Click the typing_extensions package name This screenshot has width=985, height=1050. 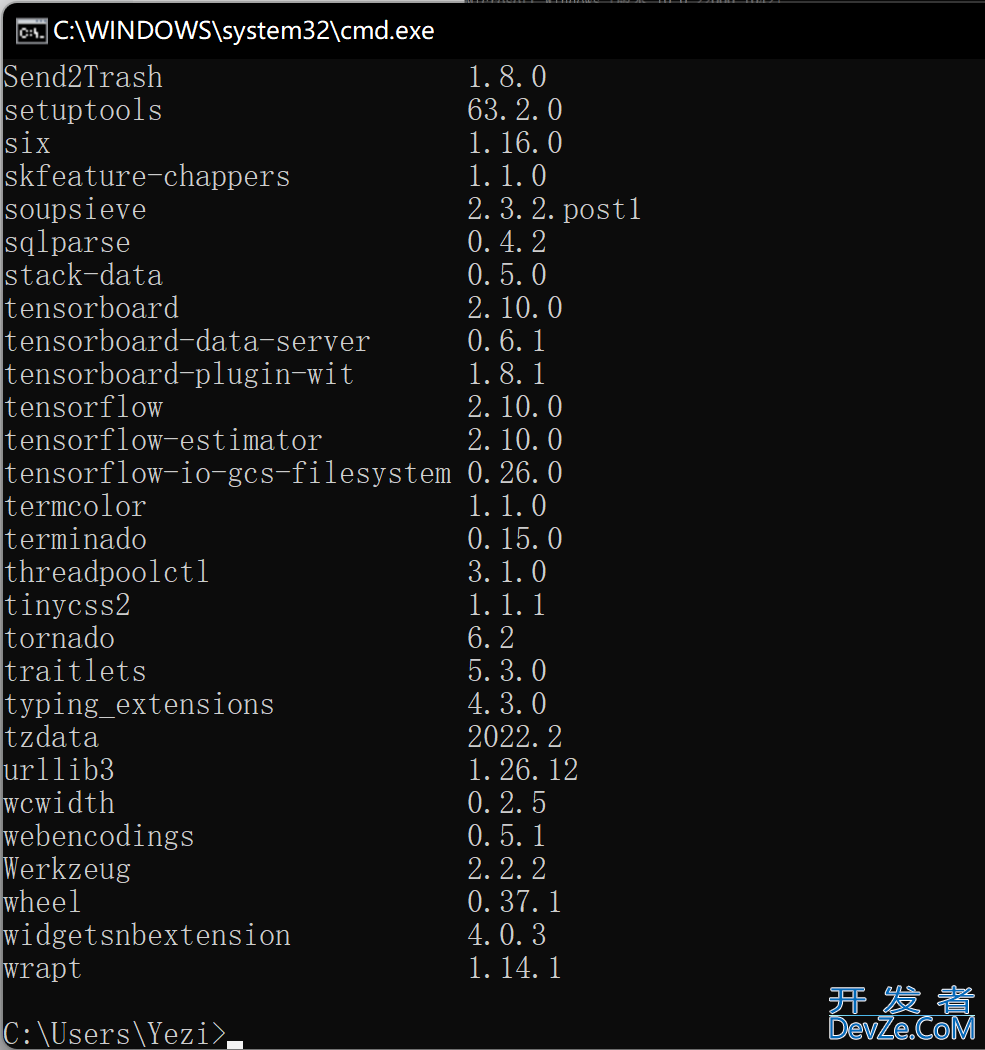click(x=139, y=704)
